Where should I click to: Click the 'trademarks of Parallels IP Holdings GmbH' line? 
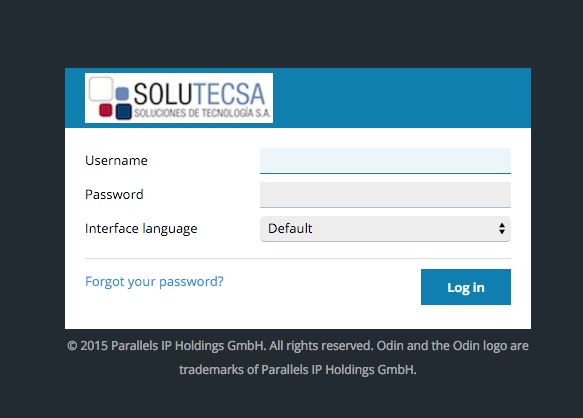click(x=297, y=370)
